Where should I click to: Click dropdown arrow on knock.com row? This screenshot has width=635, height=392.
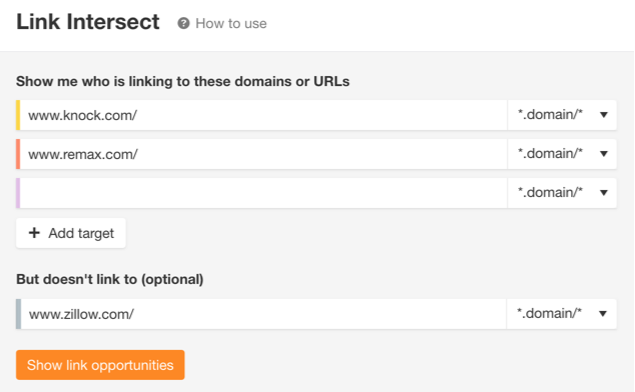[x=604, y=115]
